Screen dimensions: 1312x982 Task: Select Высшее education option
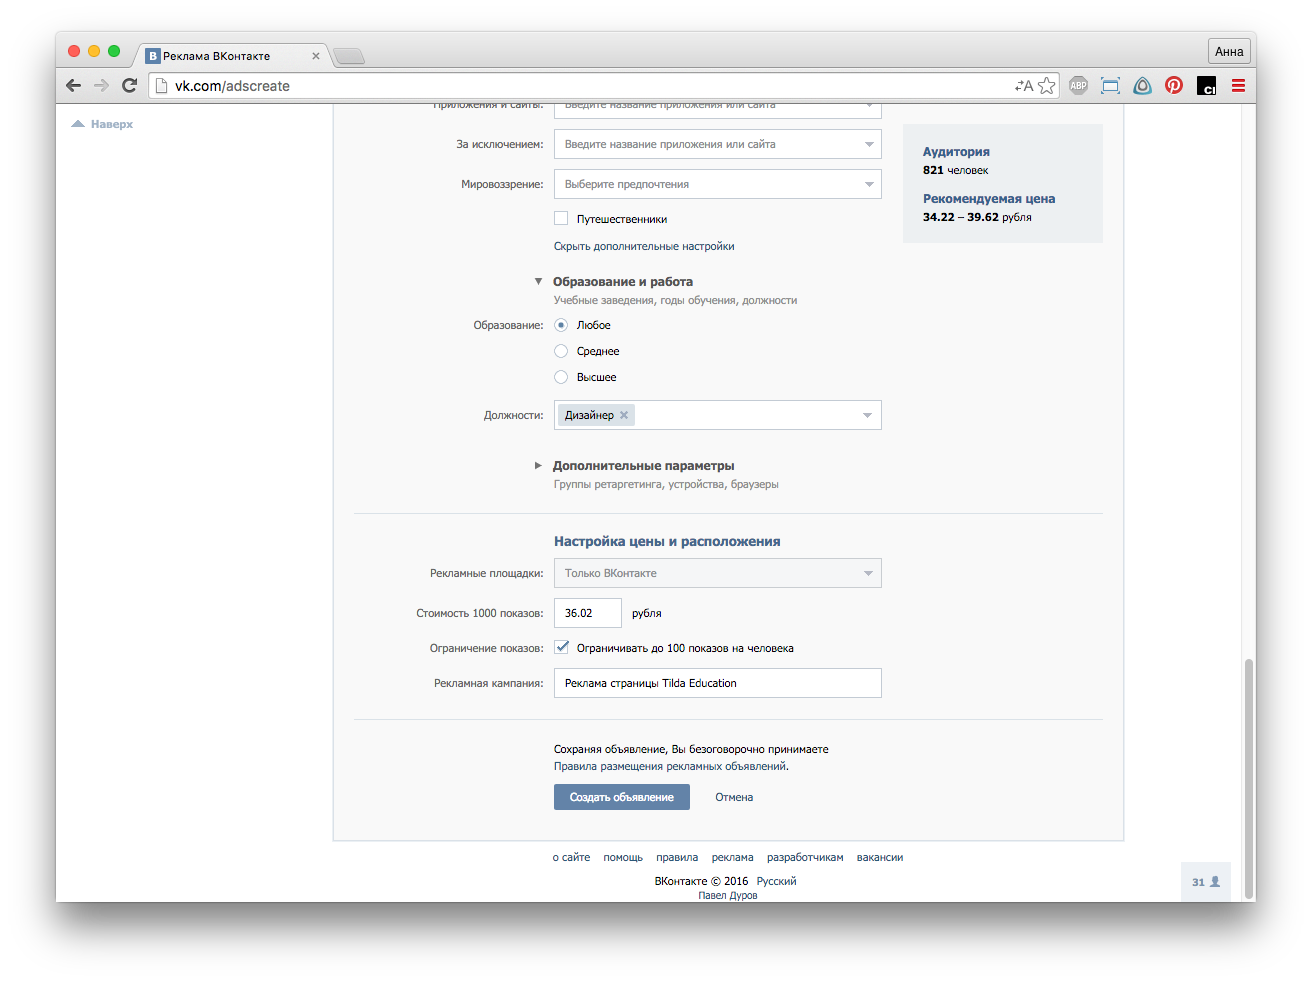[x=561, y=377]
